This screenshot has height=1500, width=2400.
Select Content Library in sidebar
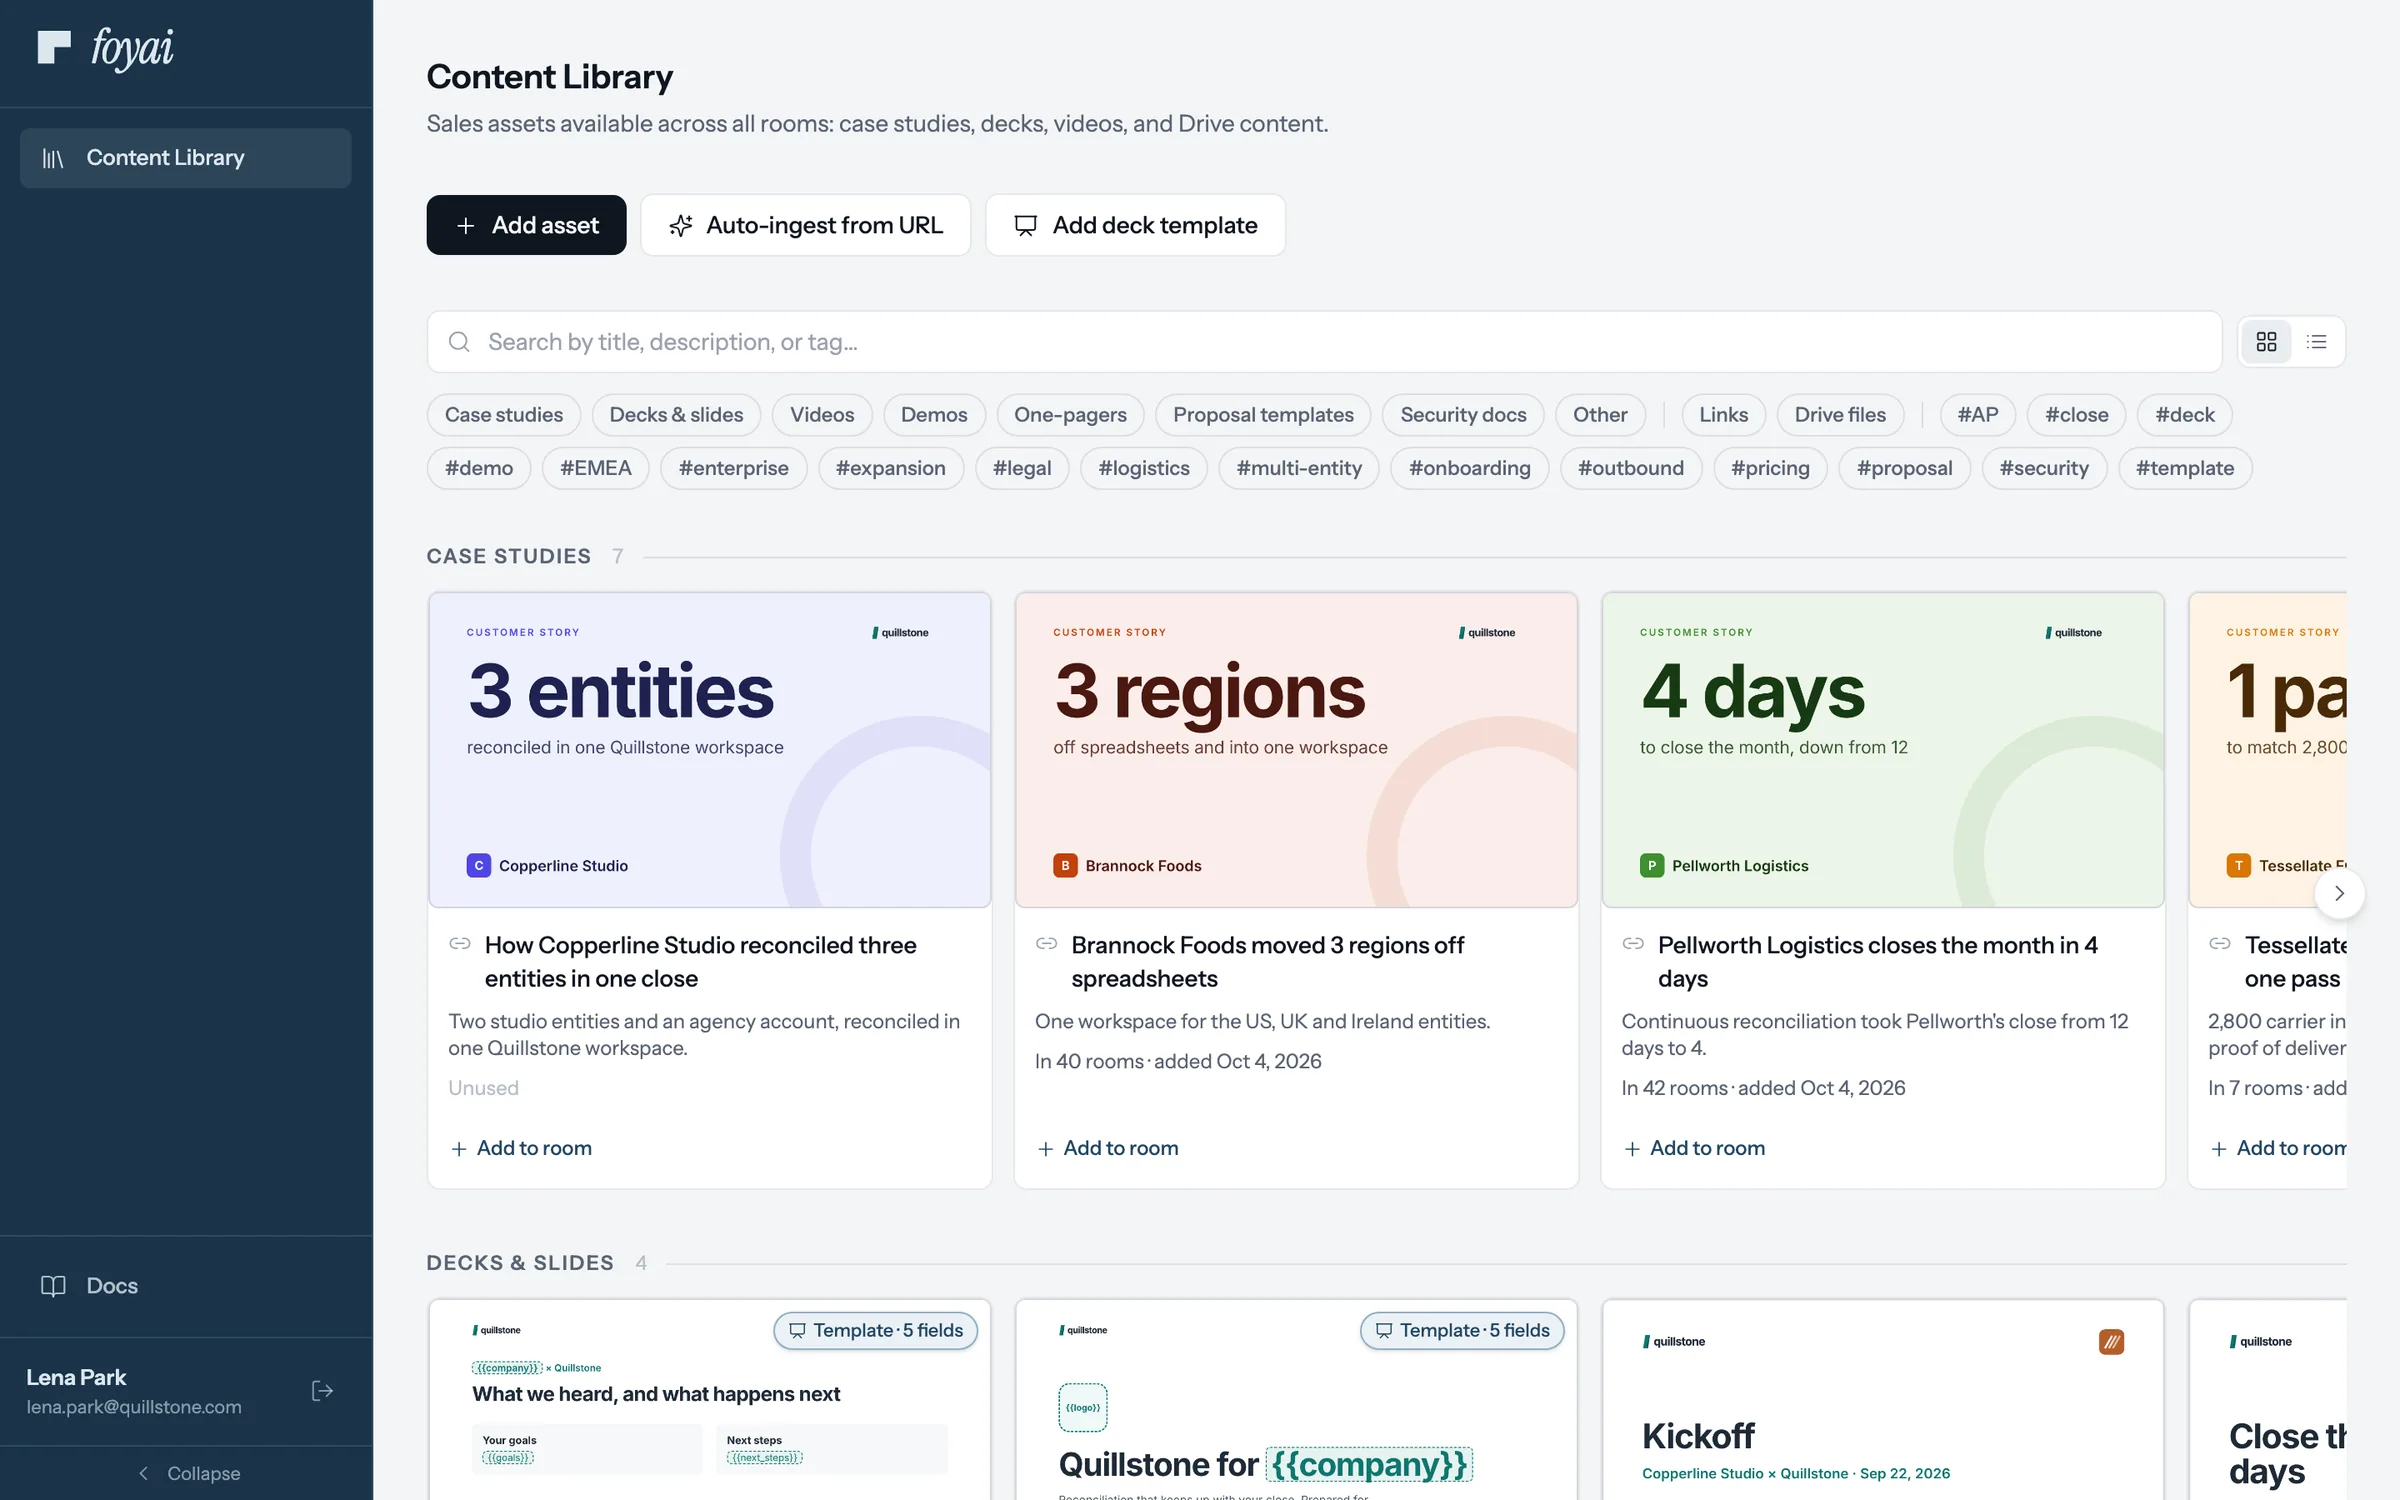point(186,158)
